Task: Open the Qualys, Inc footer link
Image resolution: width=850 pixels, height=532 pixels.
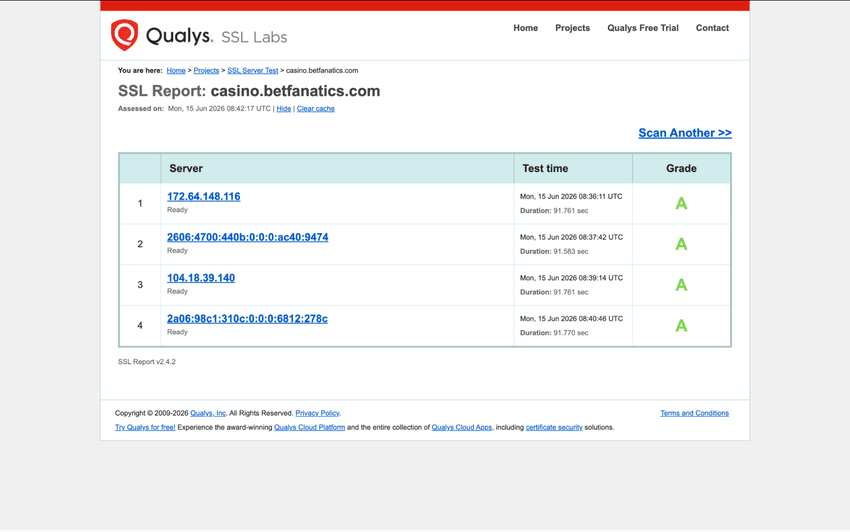Action: tap(208, 413)
